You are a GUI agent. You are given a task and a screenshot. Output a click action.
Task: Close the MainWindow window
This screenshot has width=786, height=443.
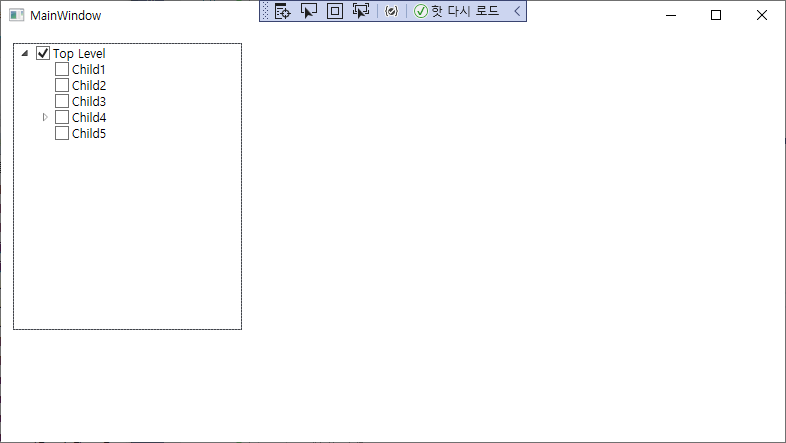tap(761, 15)
